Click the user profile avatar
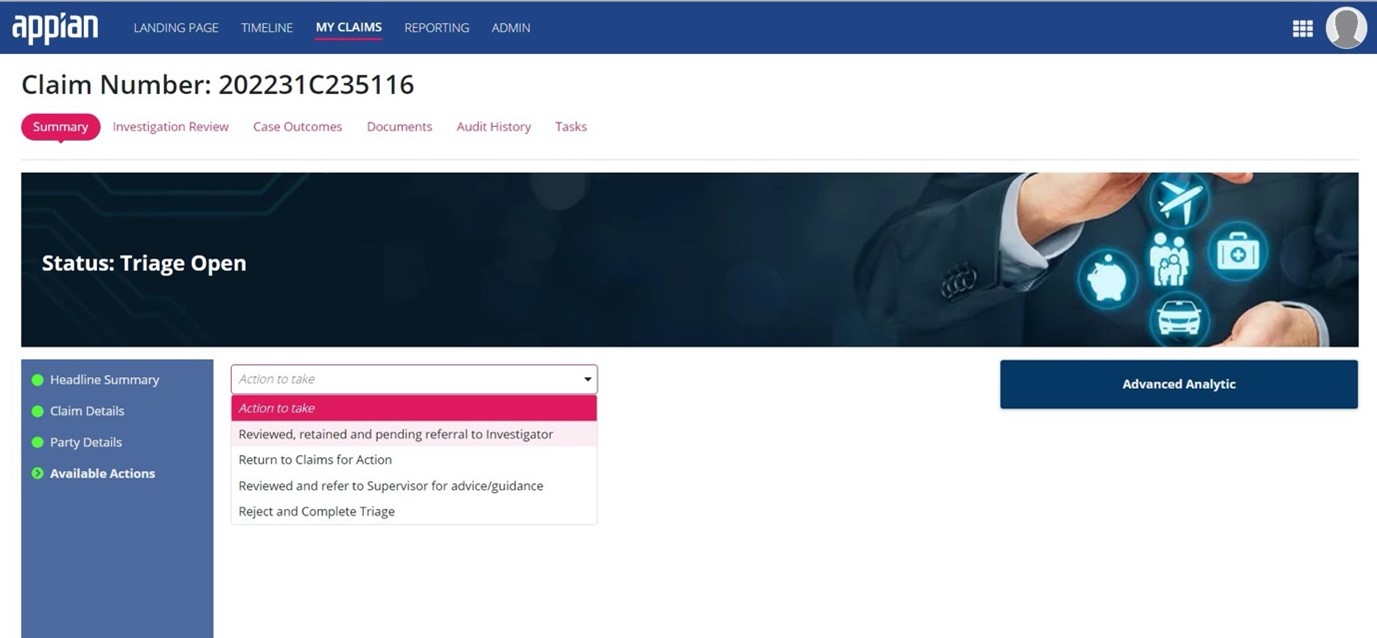Image resolution: width=1377 pixels, height=638 pixels. pyautogui.click(x=1345, y=28)
